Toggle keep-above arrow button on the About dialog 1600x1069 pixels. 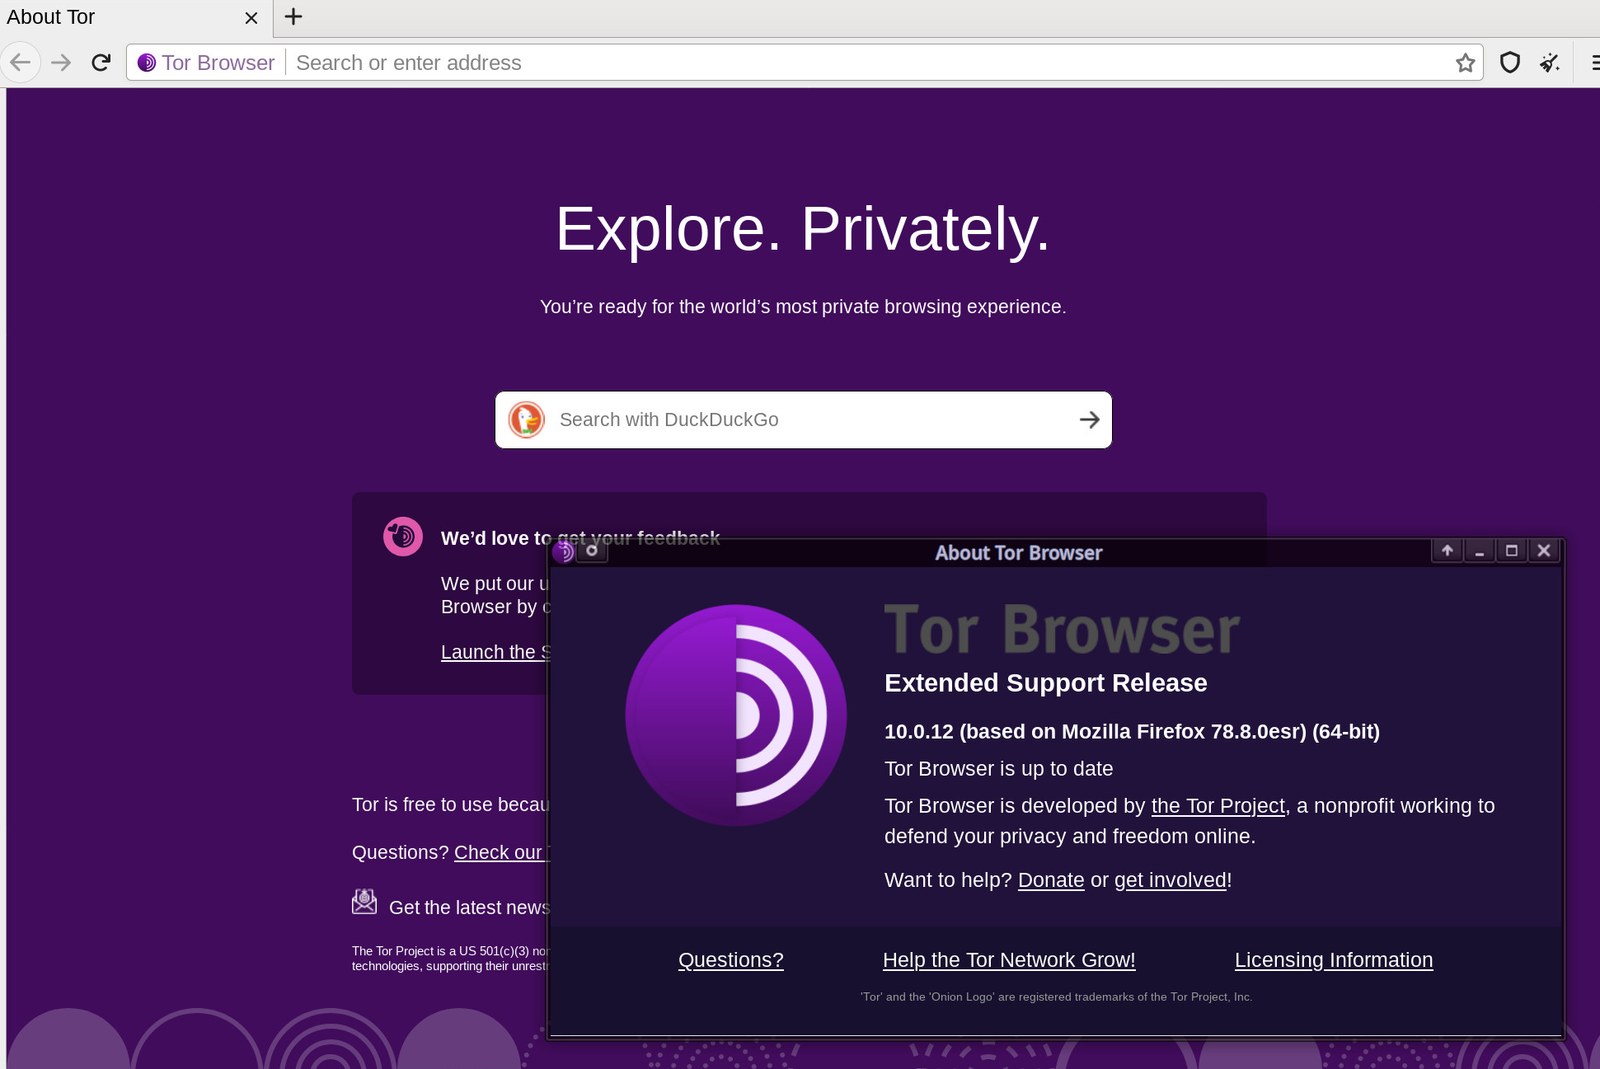[1447, 551]
